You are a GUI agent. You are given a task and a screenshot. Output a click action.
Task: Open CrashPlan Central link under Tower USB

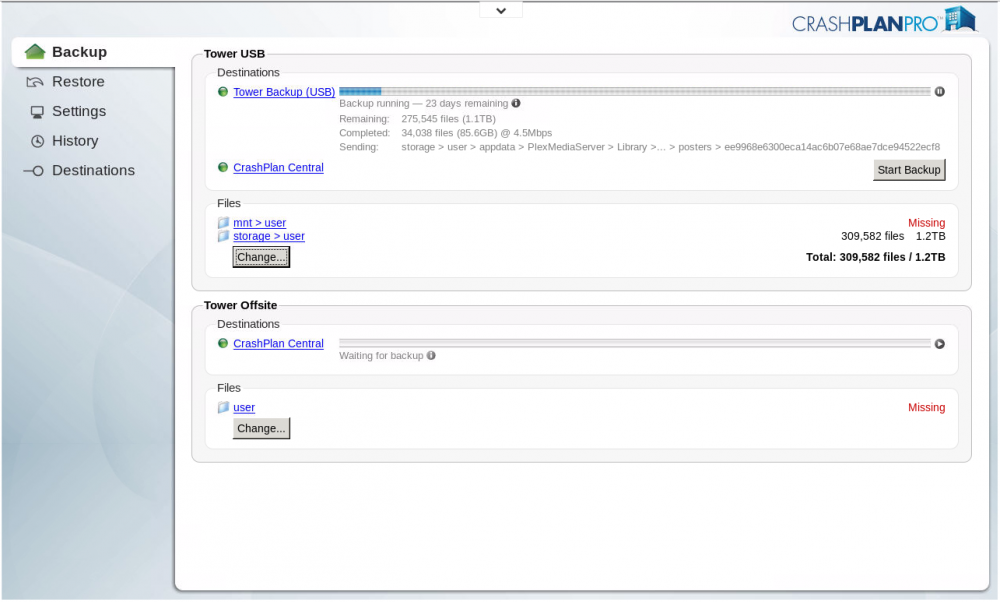[x=278, y=168]
